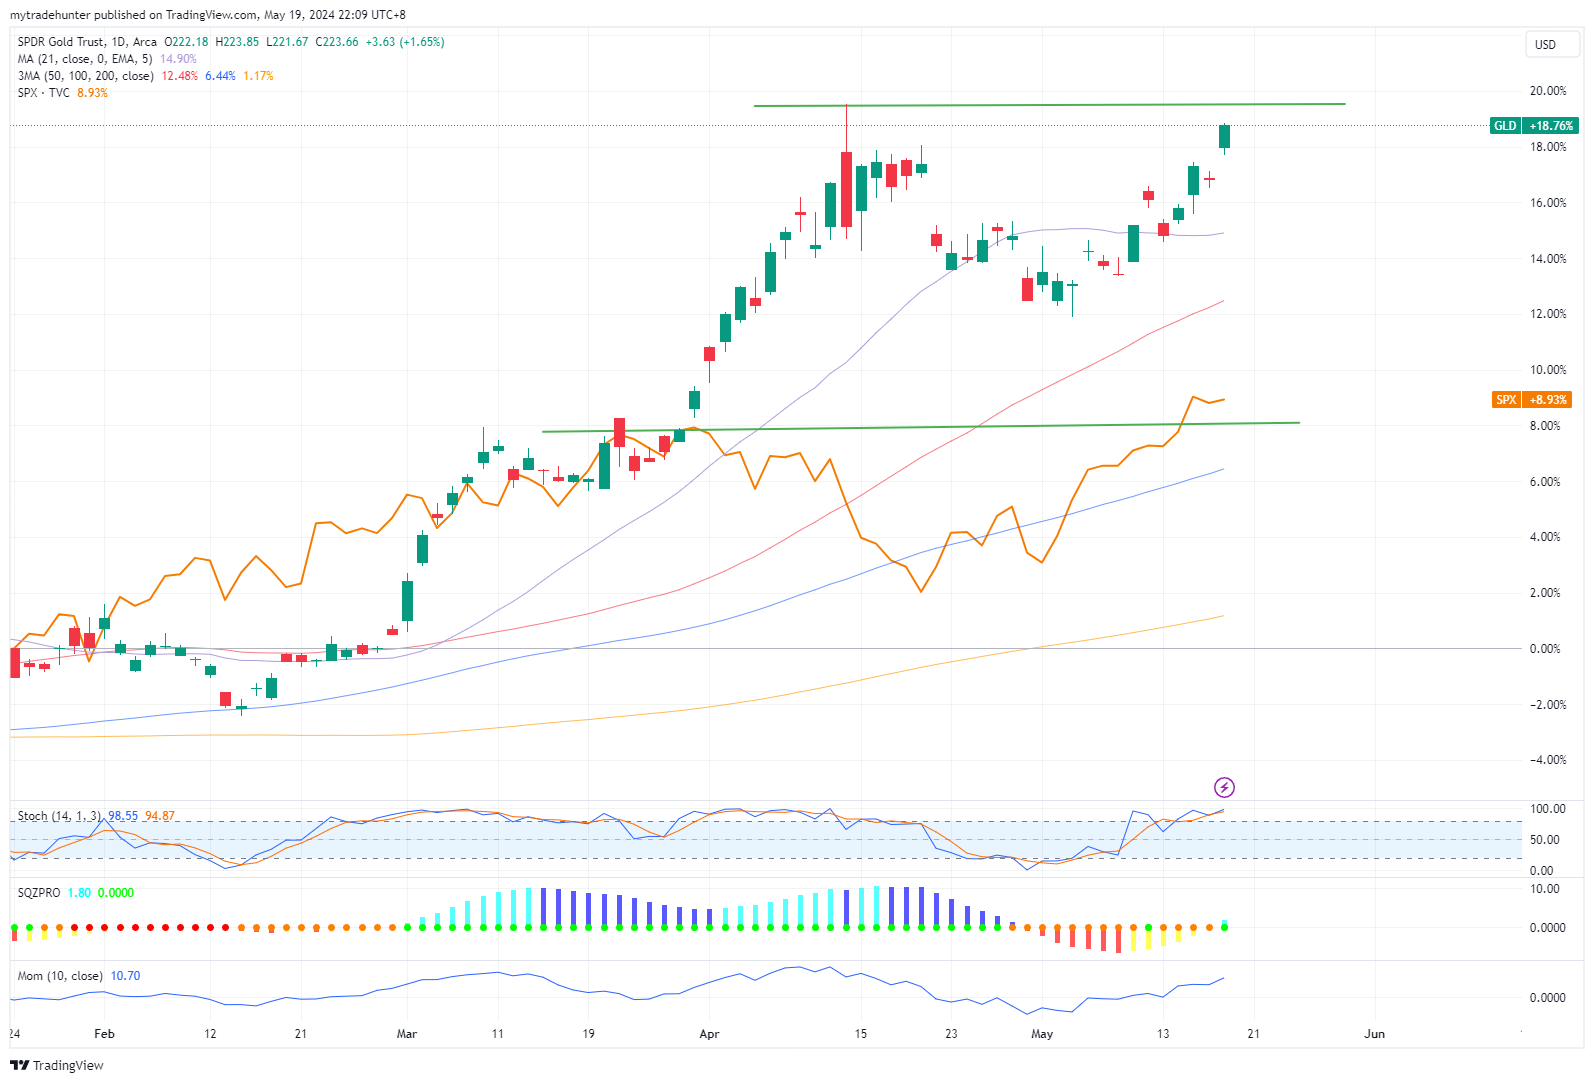The height and width of the screenshot is (1083, 1594).
Task: Click the 0.00% label on price scale
Action: (1545, 649)
